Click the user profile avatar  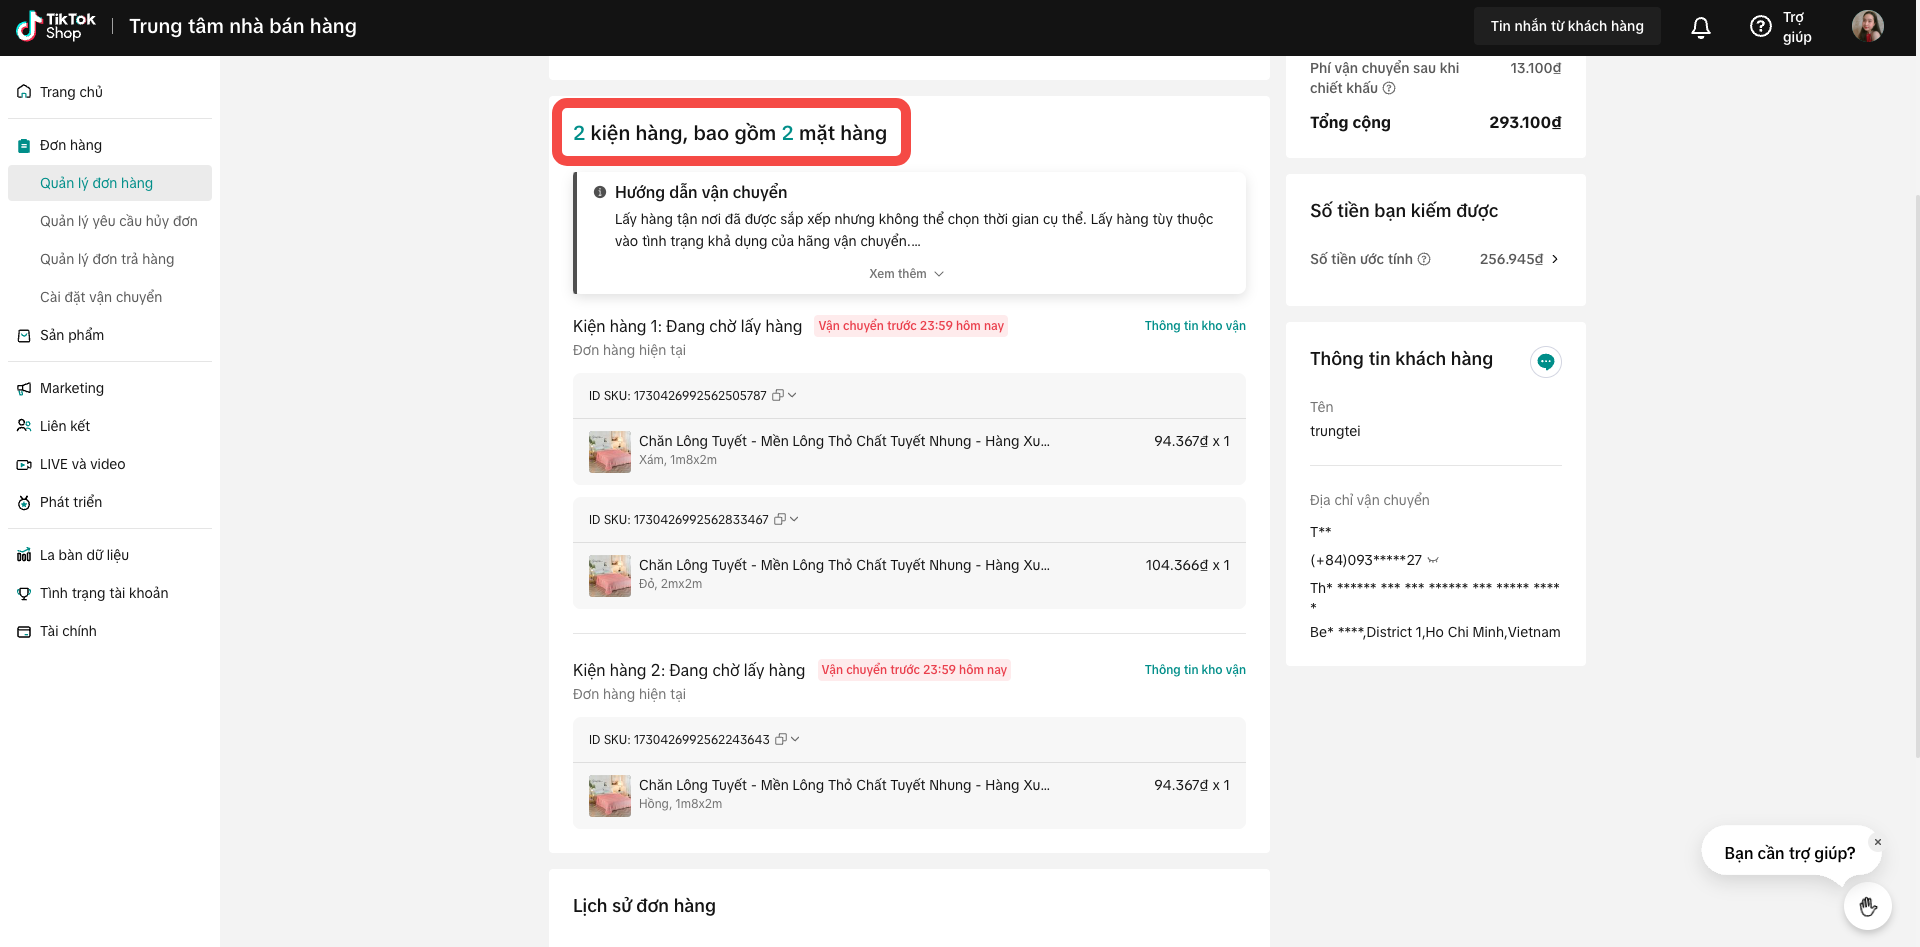[1867, 27]
